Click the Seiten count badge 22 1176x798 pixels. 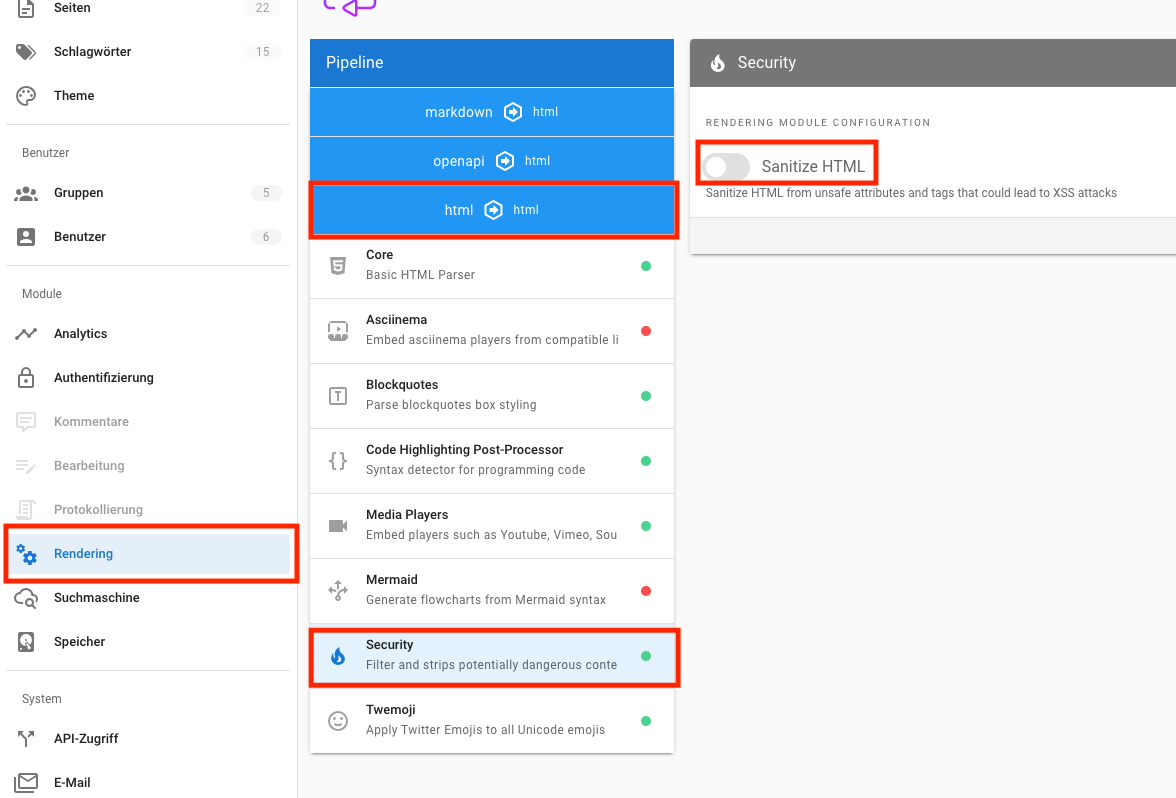262,8
